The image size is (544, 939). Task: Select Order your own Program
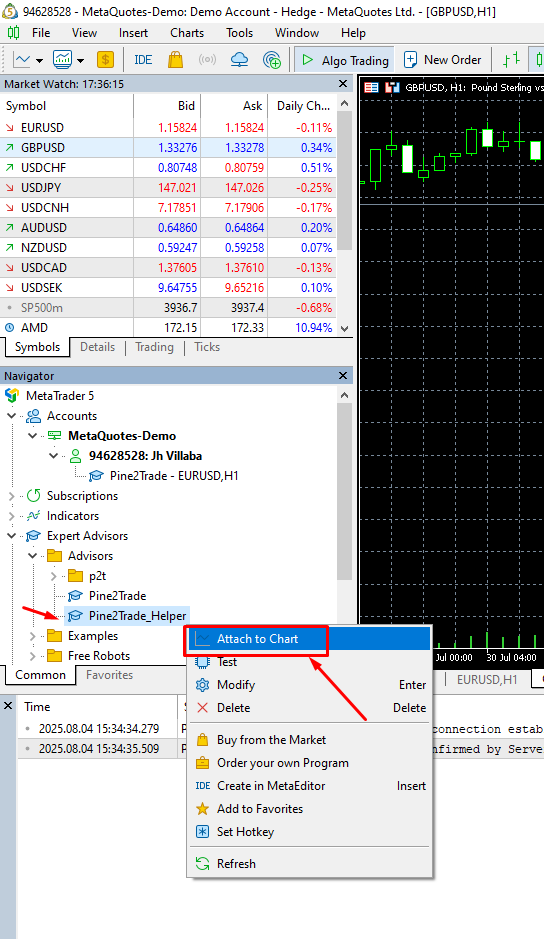[310, 763]
